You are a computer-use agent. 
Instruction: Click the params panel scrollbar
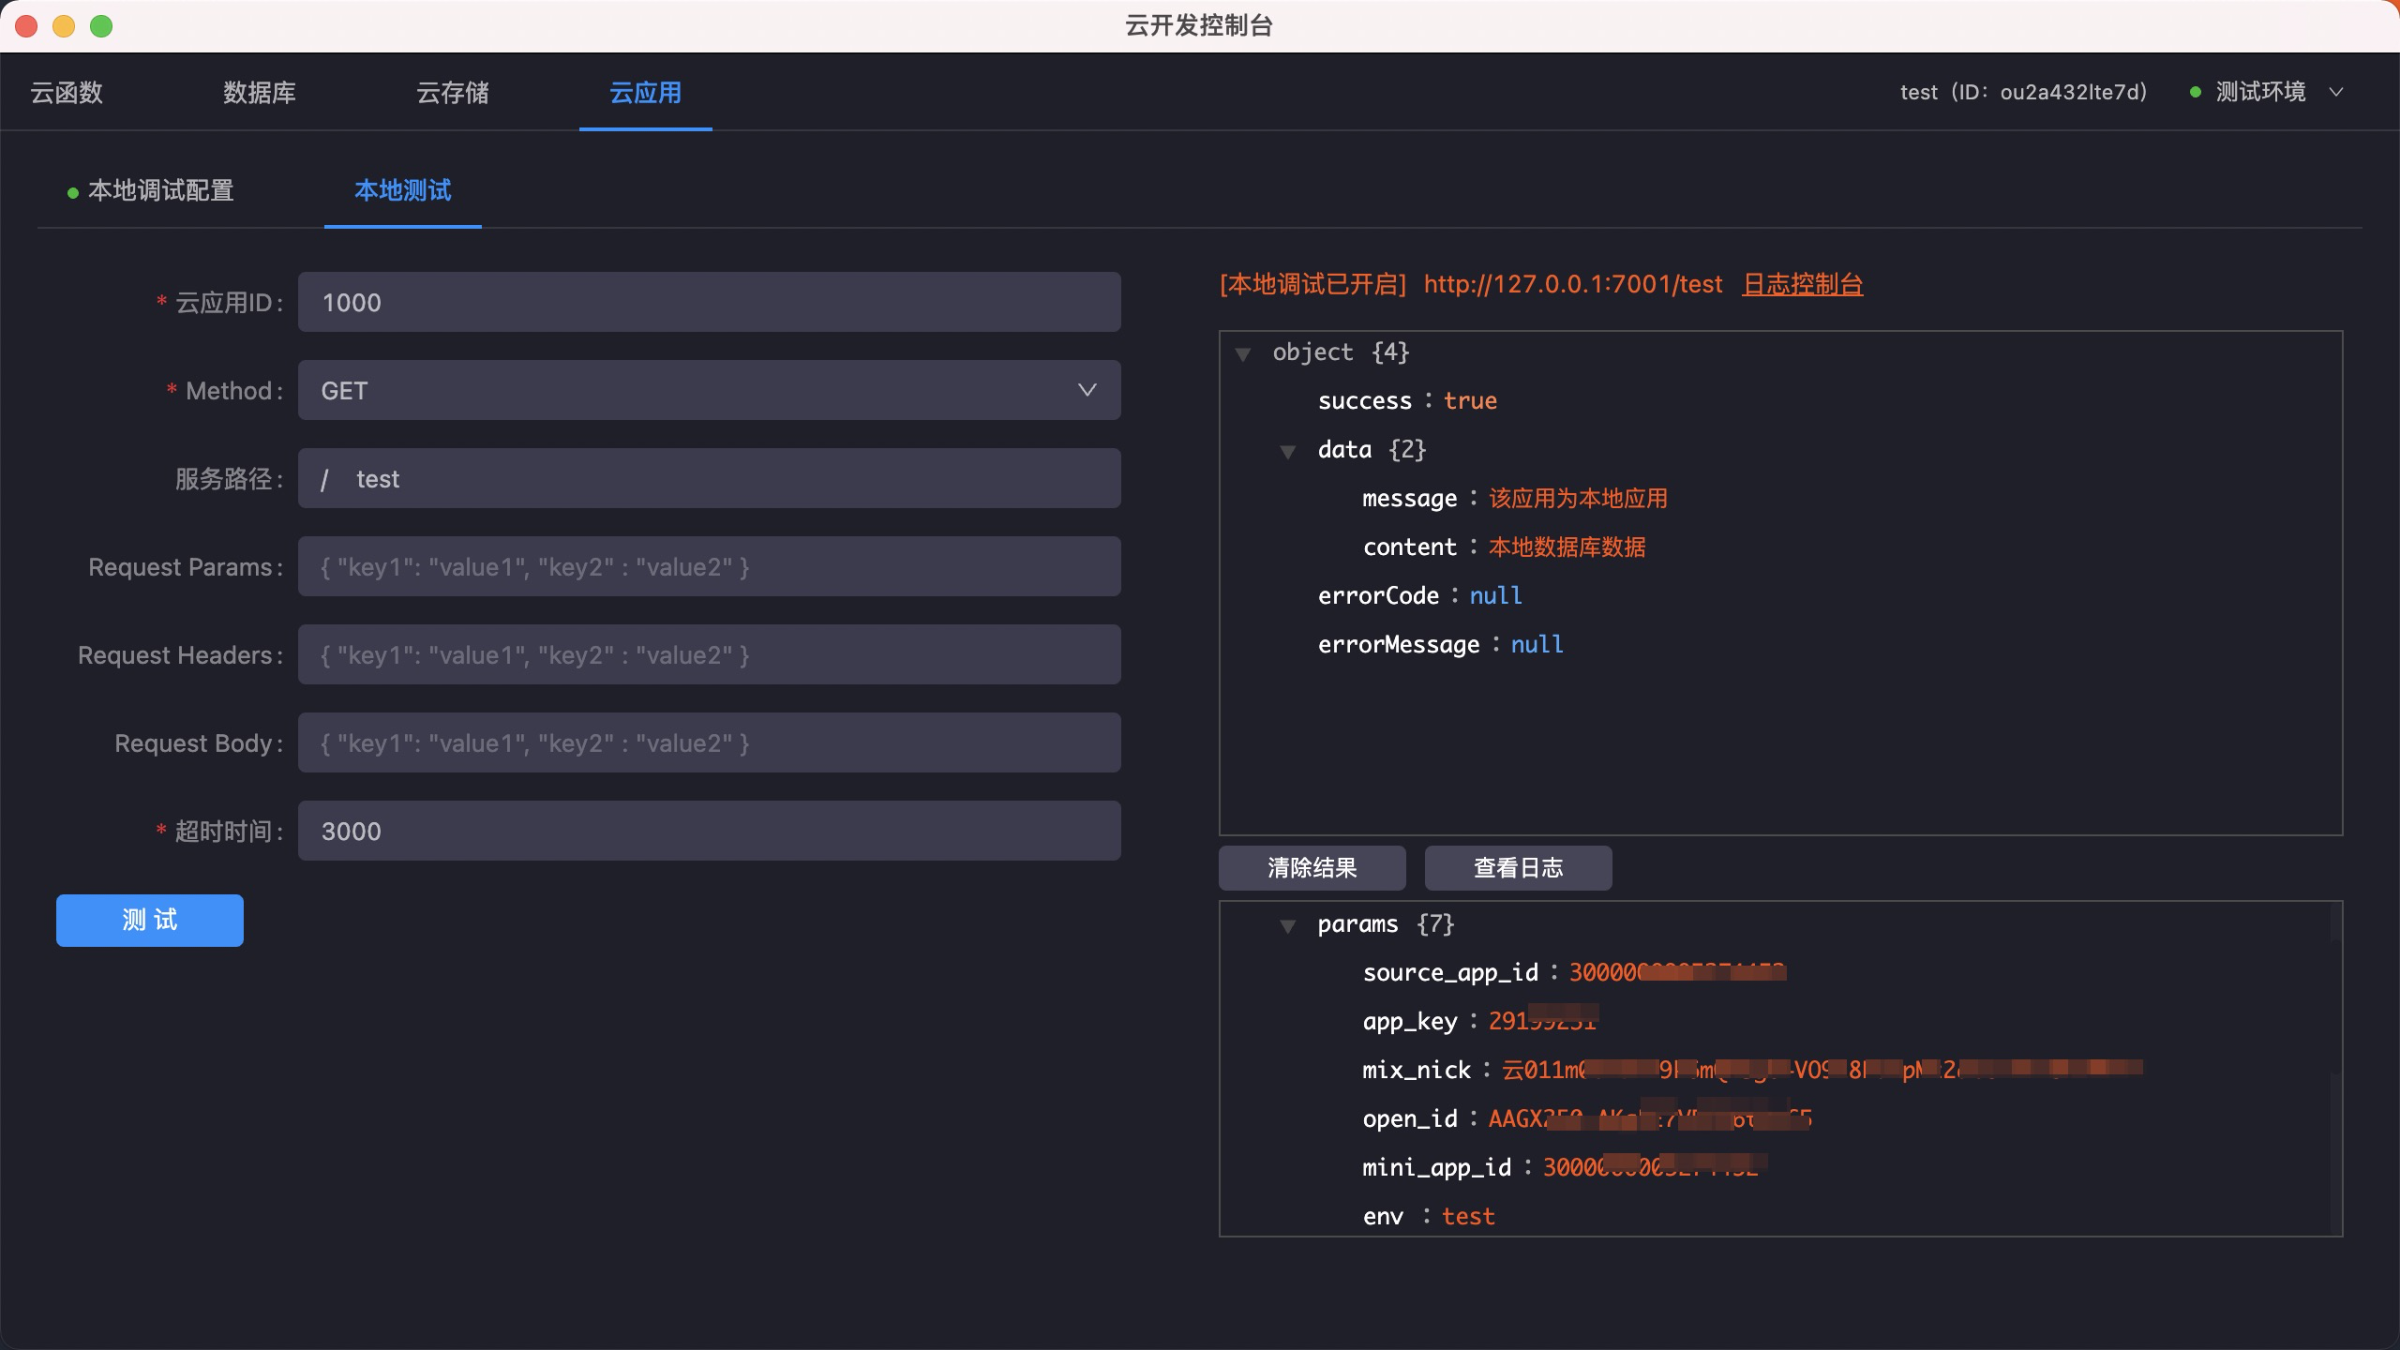tap(2335, 1068)
